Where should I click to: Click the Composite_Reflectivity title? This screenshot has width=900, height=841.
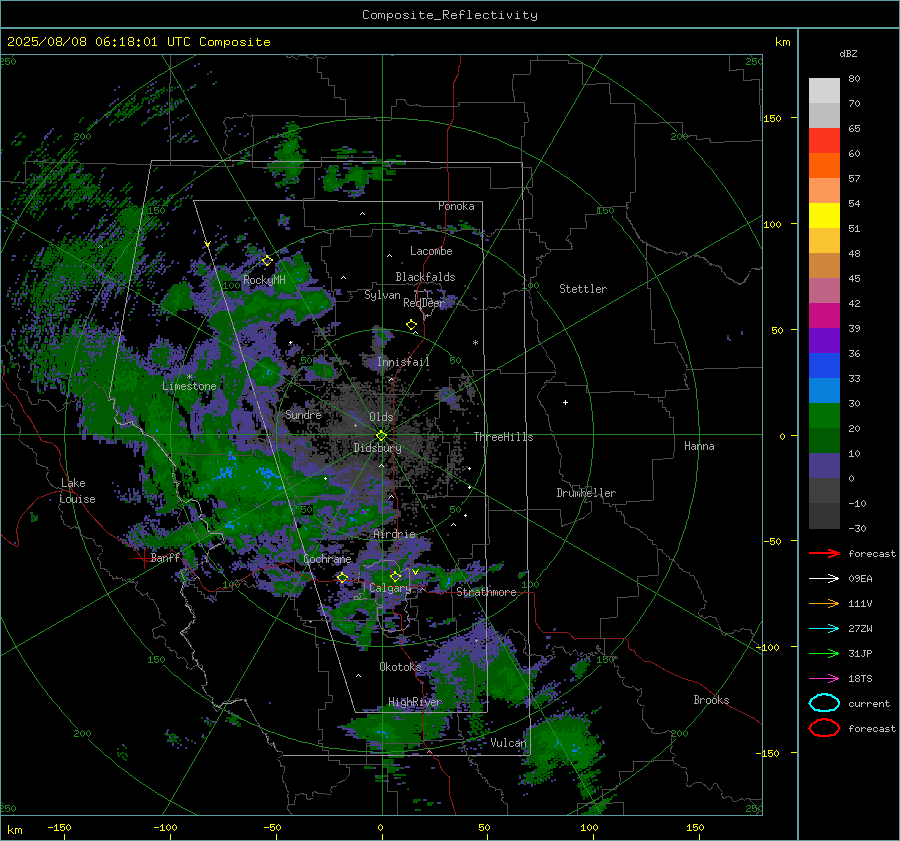point(449,15)
